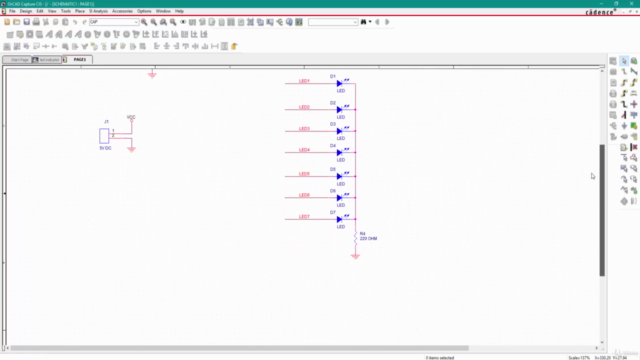Click the horizontal scrollbar left arrow
This screenshot has height=360, width=640.
click(x=7, y=348)
